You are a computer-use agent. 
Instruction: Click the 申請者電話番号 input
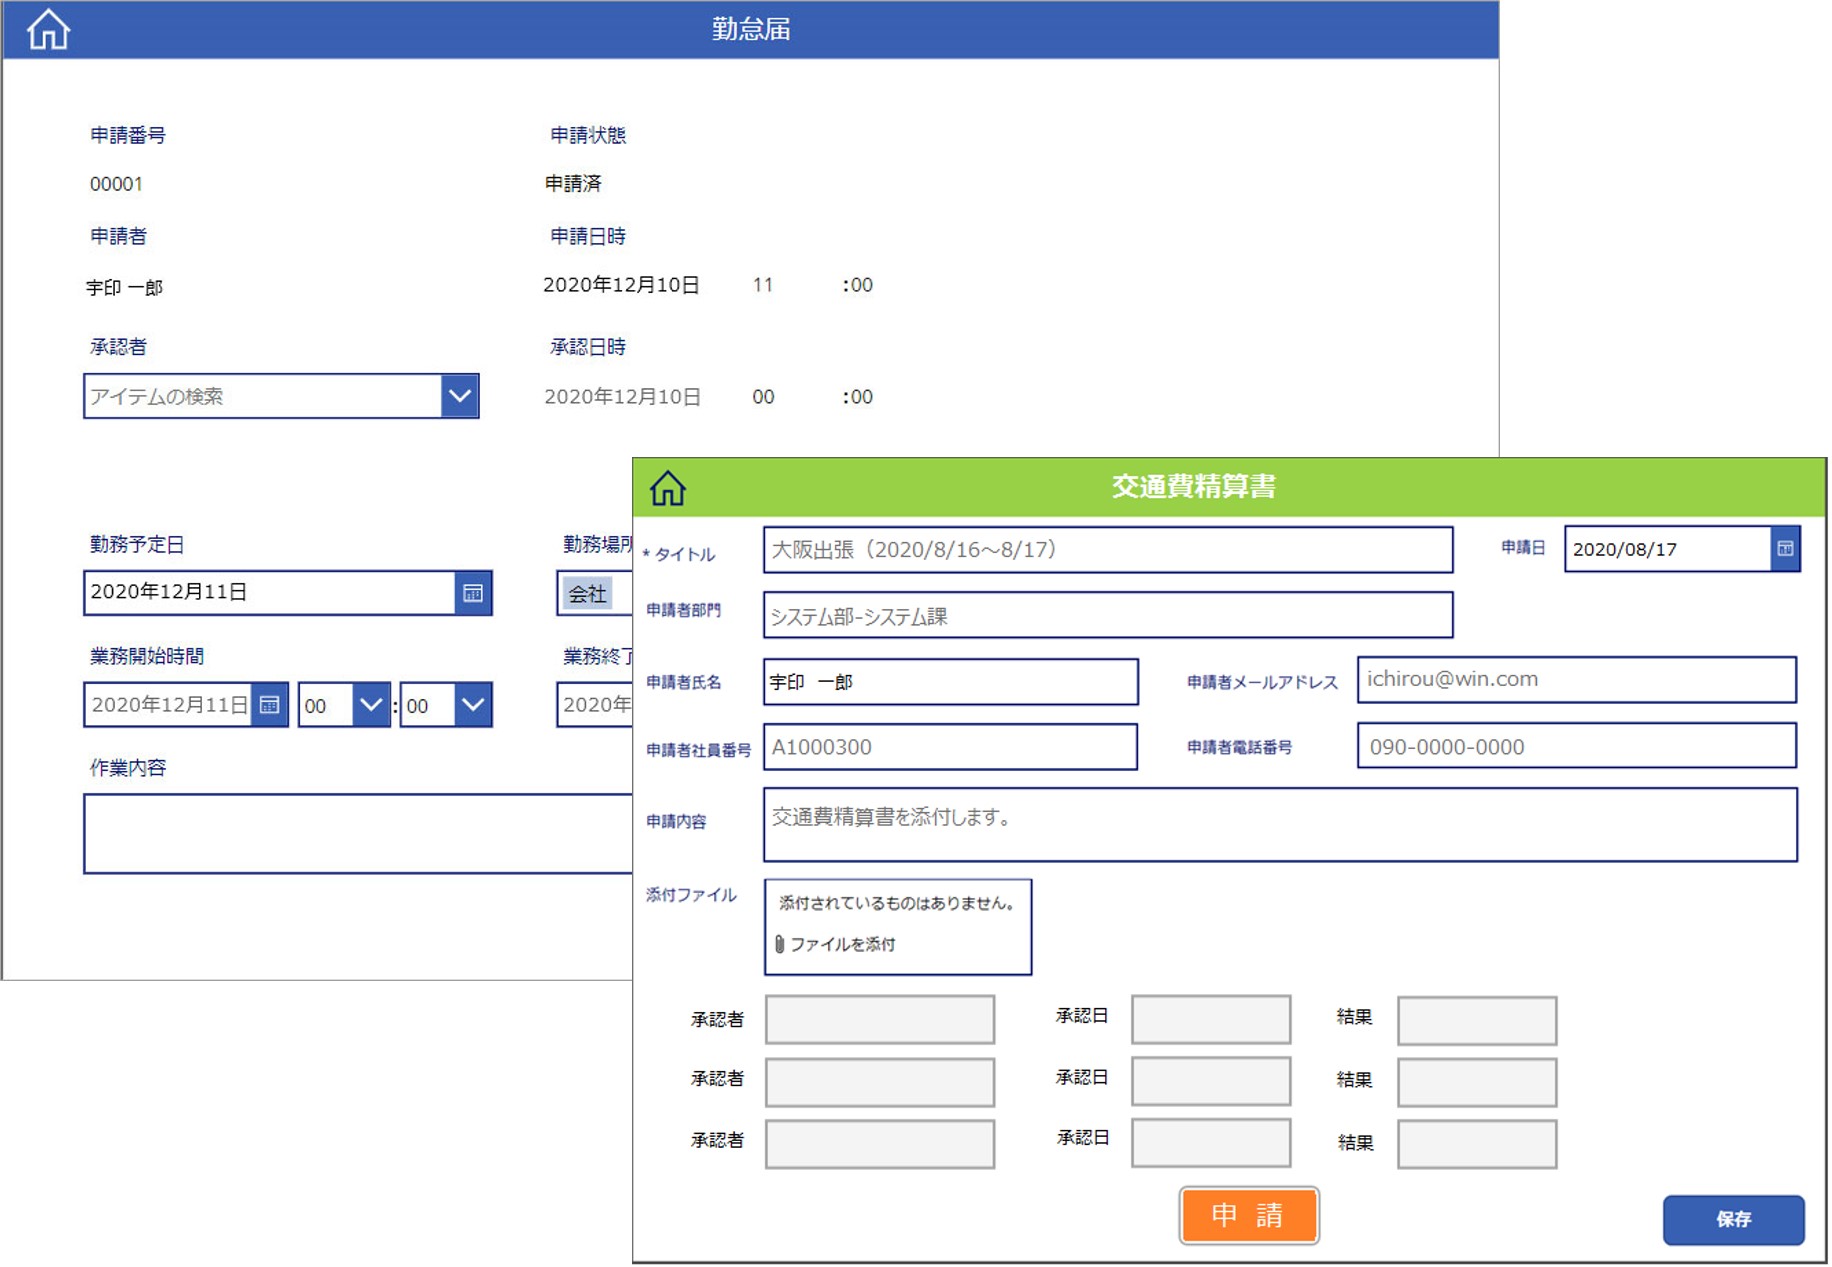coord(1576,747)
